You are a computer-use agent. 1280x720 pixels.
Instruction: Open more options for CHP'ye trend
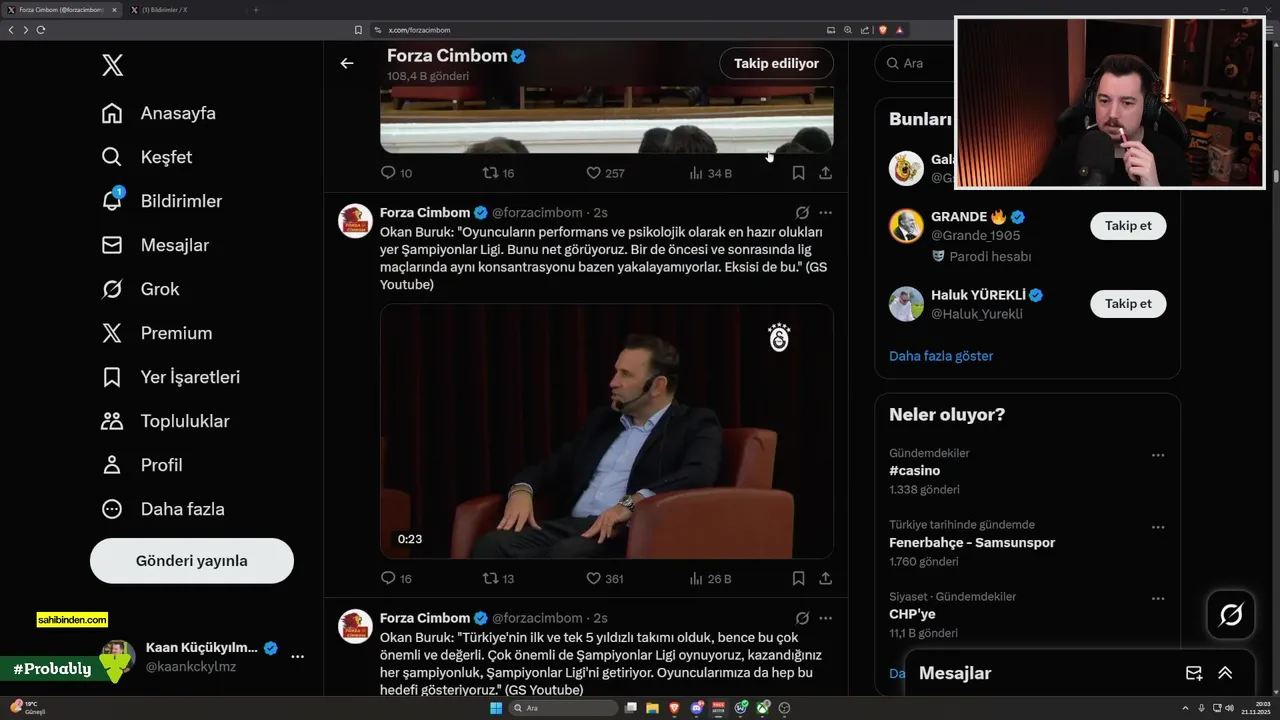coord(1158,599)
